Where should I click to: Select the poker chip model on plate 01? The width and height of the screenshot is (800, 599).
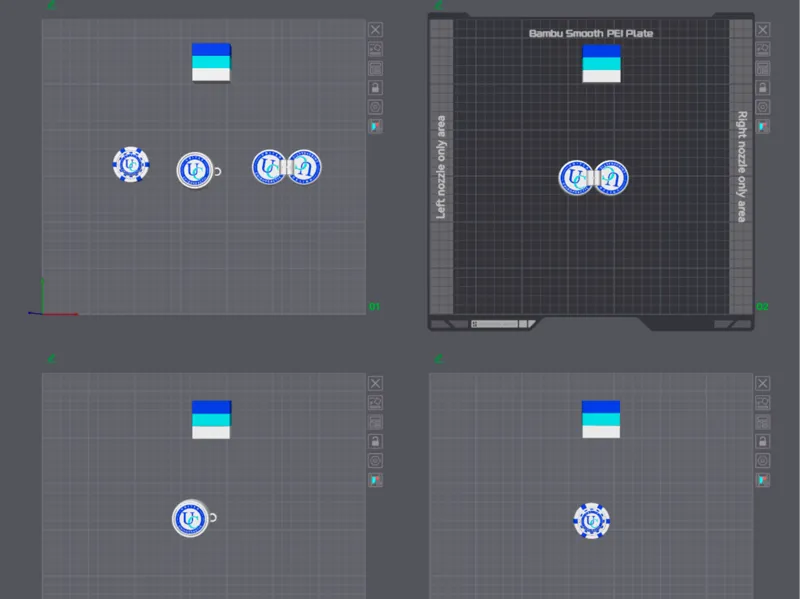point(131,164)
